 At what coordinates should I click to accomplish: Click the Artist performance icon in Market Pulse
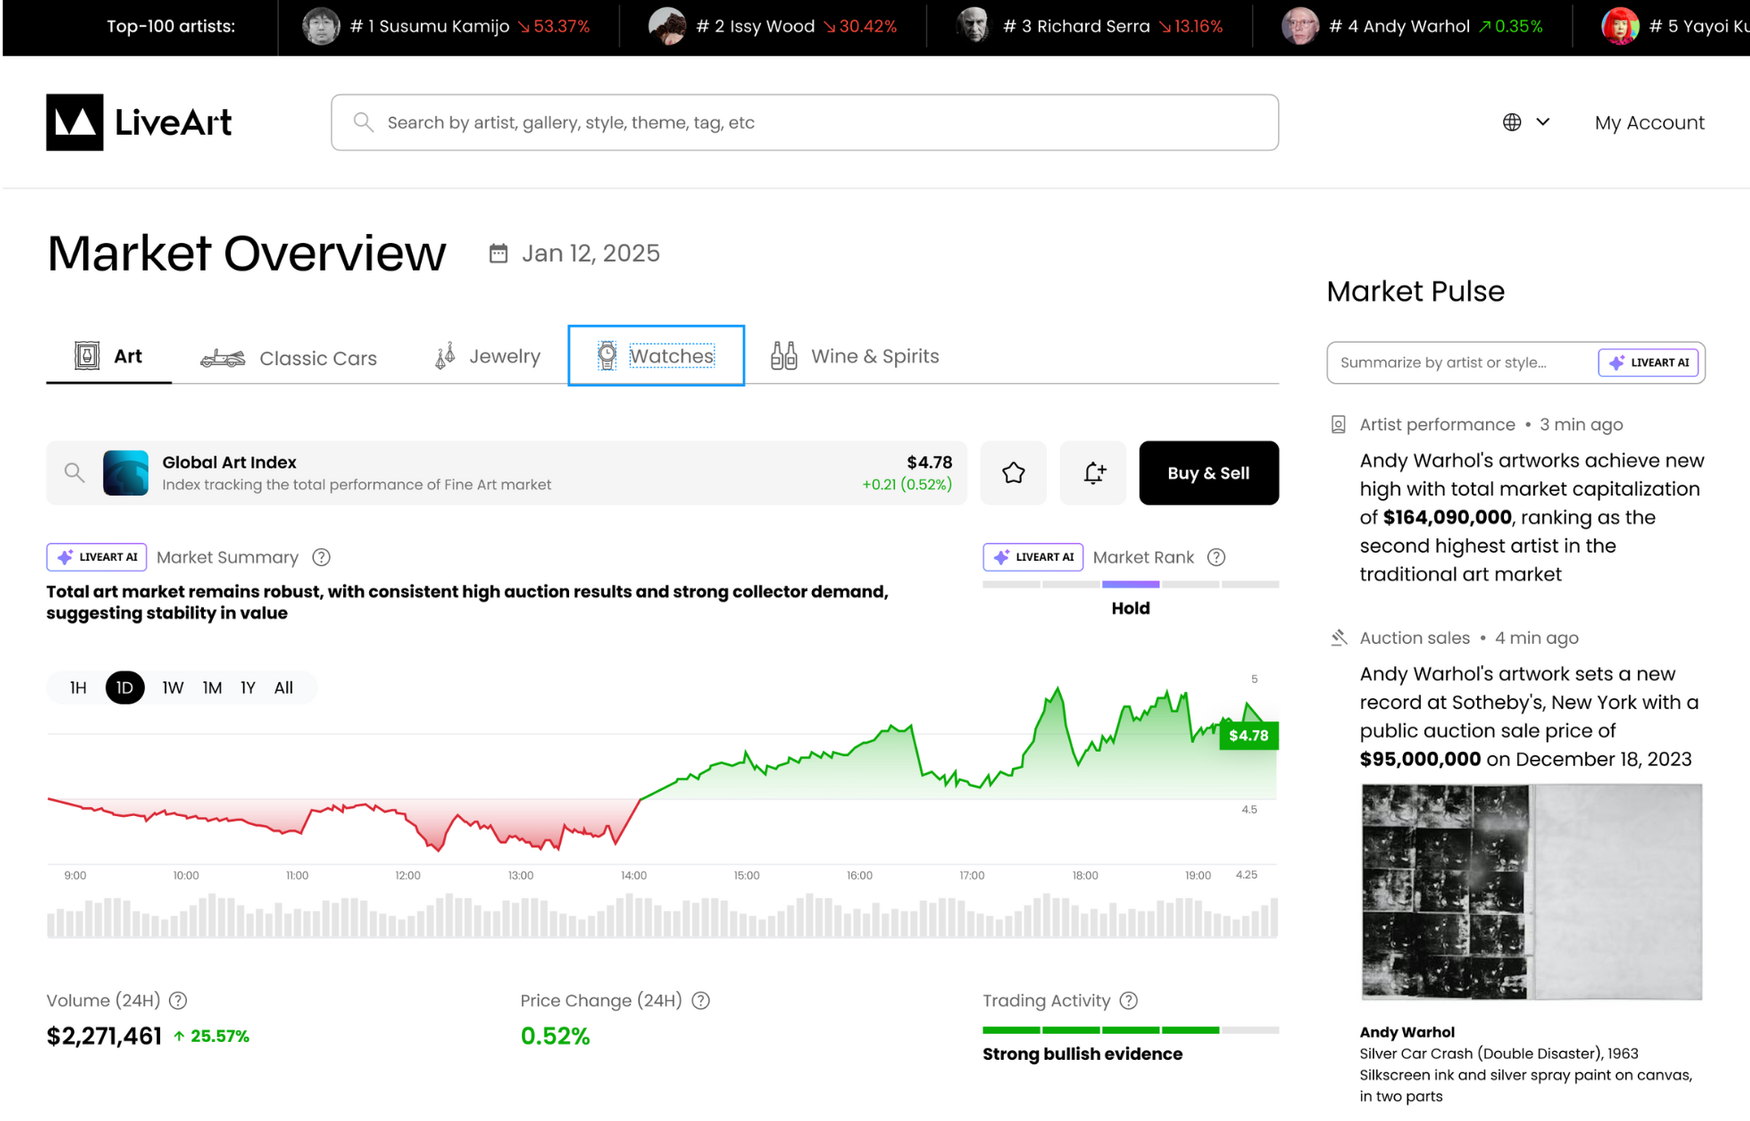point(1338,424)
